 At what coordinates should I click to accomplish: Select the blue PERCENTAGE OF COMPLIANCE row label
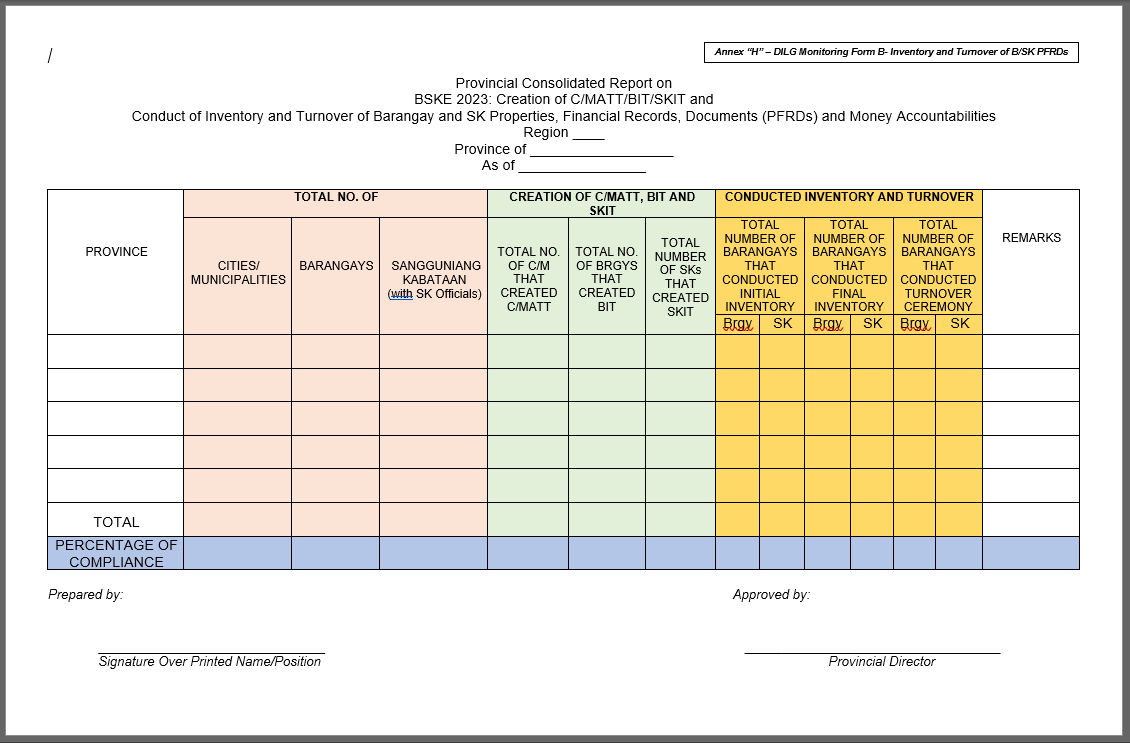[115, 554]
